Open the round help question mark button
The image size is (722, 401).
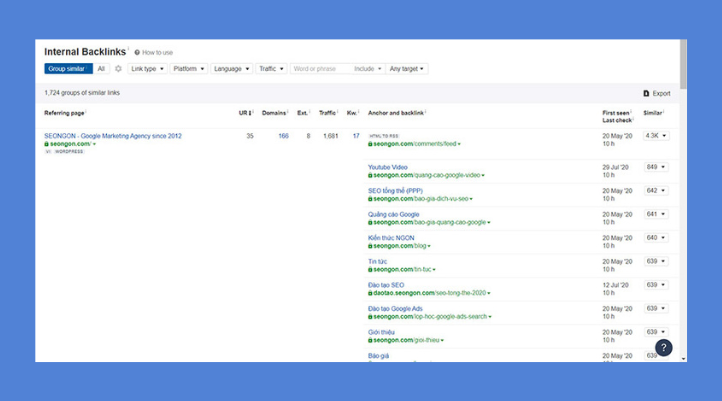[664, 348]
